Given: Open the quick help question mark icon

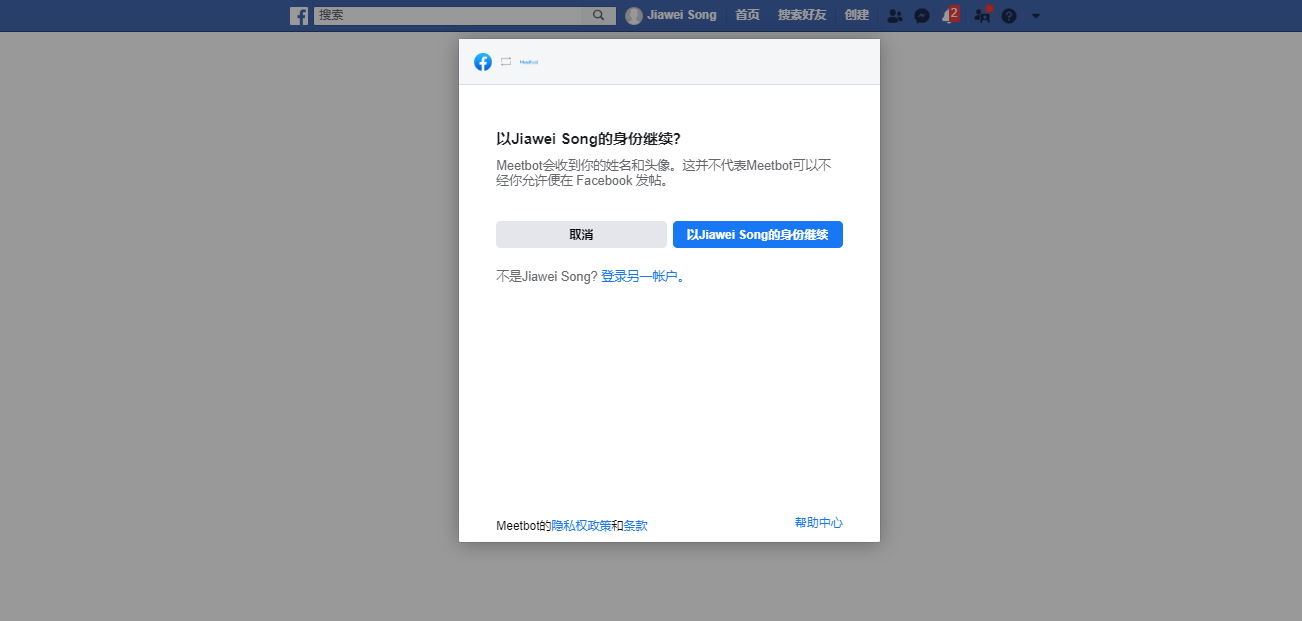Looking at the screenshot, I should click(x=1009, y=16).
